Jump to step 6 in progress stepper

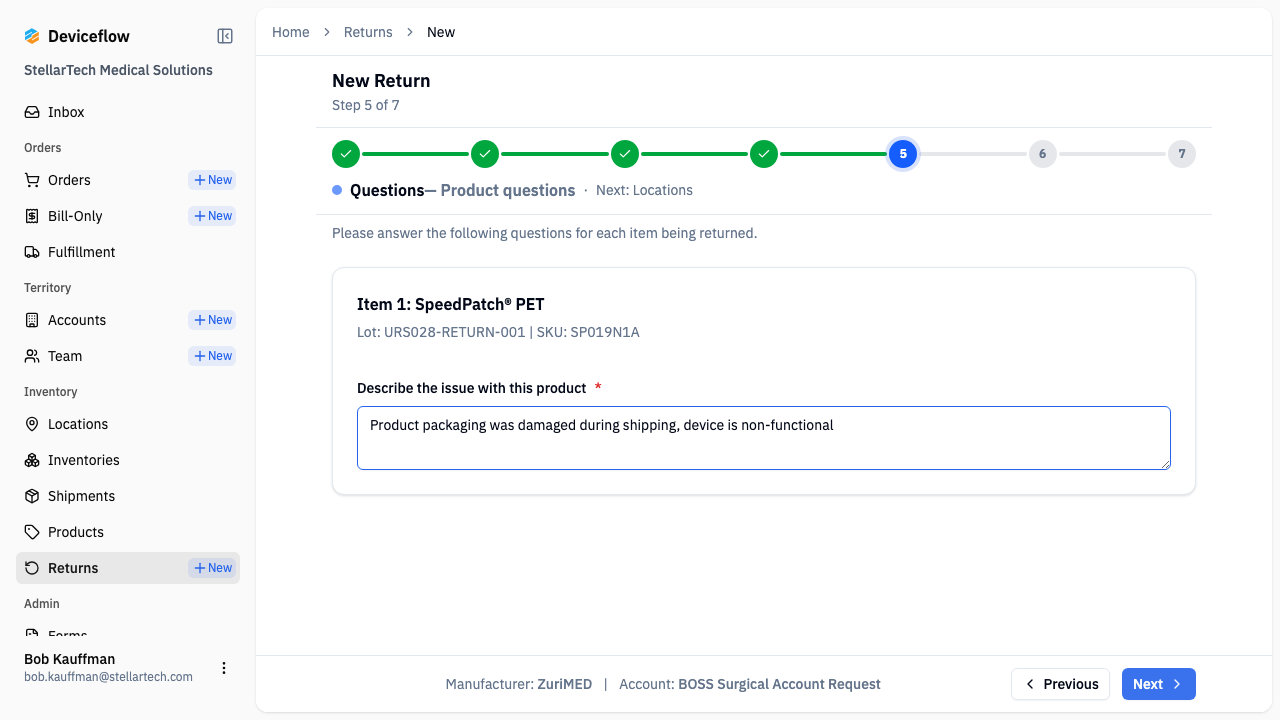point(1042,154)
